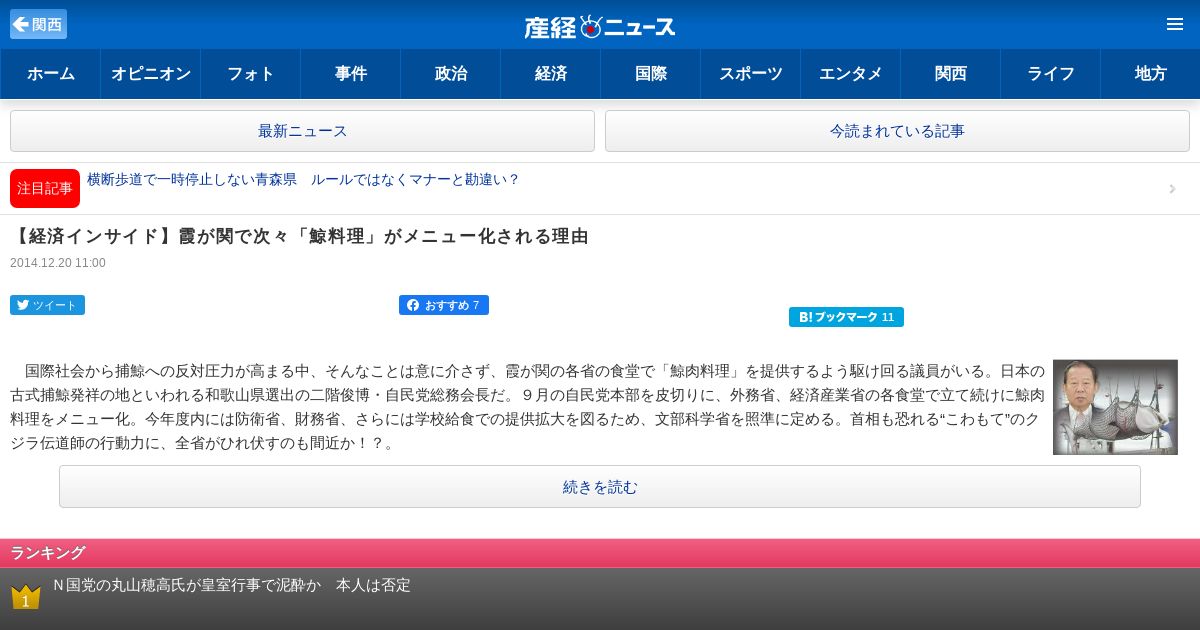The height and width of the screenshot is (630, 1200).
Task: Click the 続きを読む button
Action: [x=600, y=487]
